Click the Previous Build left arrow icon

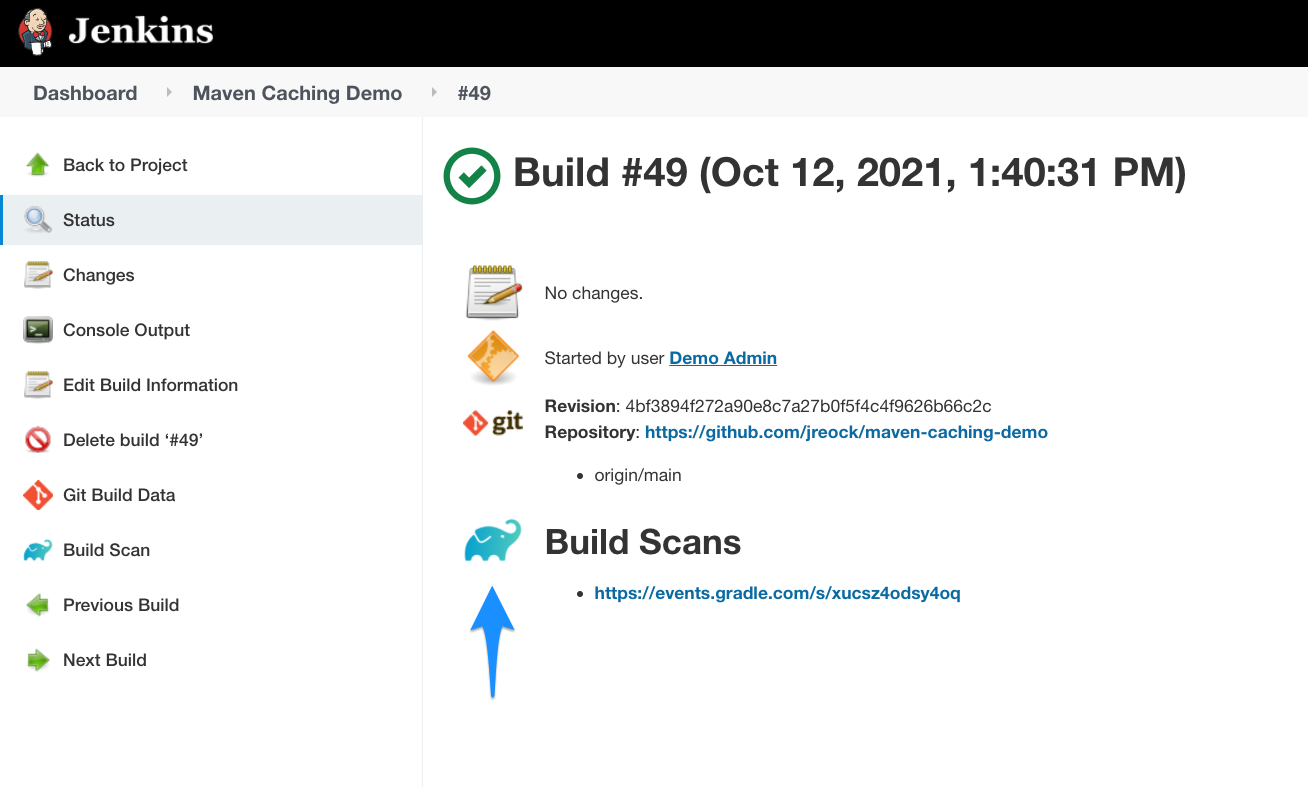(x=38, y=605)
